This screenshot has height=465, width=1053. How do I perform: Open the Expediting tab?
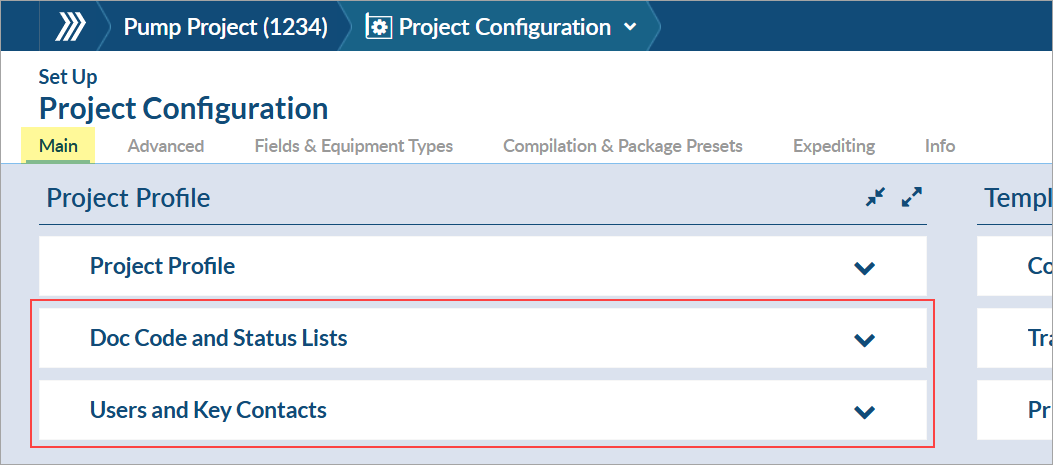click(833, 146)
